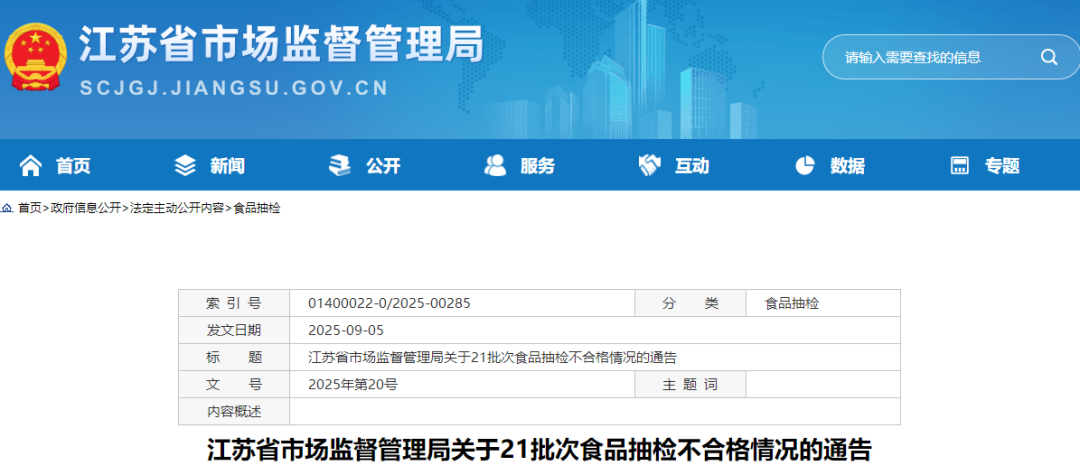Go to 首页 in breadcrumb
The height and width of the screenshot is (475, 1080).
point(30,208)
